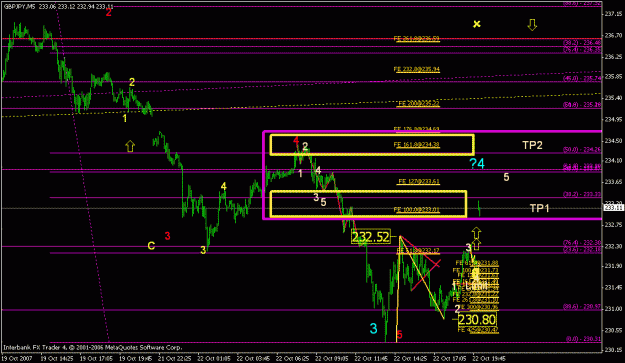Select the yellow up arrow beside wave label 1
The image size is (625, 363).
tap(130, 146)
